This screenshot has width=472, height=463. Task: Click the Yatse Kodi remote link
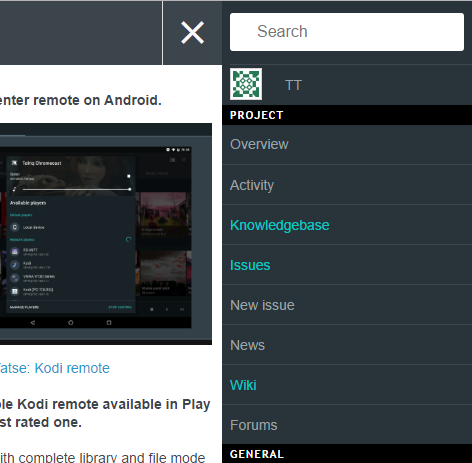point(55,368)
